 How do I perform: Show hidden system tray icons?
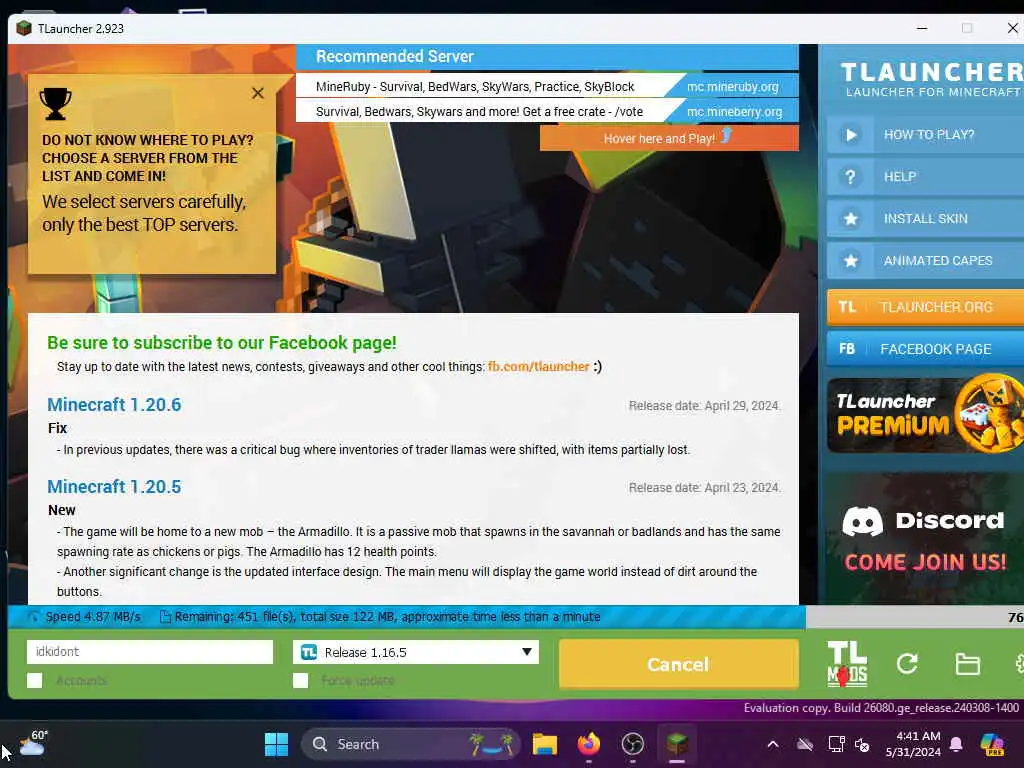(773, 744)
